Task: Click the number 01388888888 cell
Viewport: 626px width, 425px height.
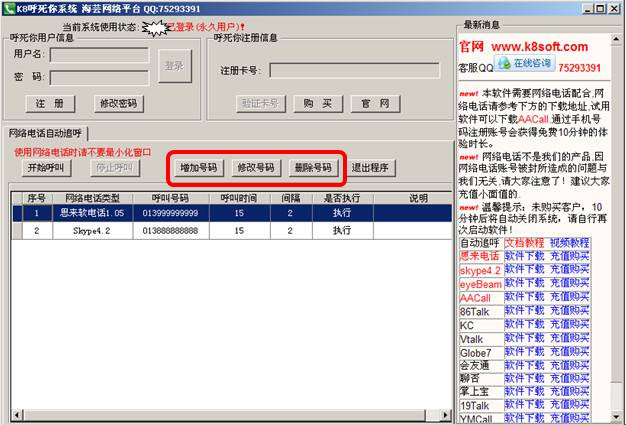Action: pyautogui.click(x=170, y=231)
